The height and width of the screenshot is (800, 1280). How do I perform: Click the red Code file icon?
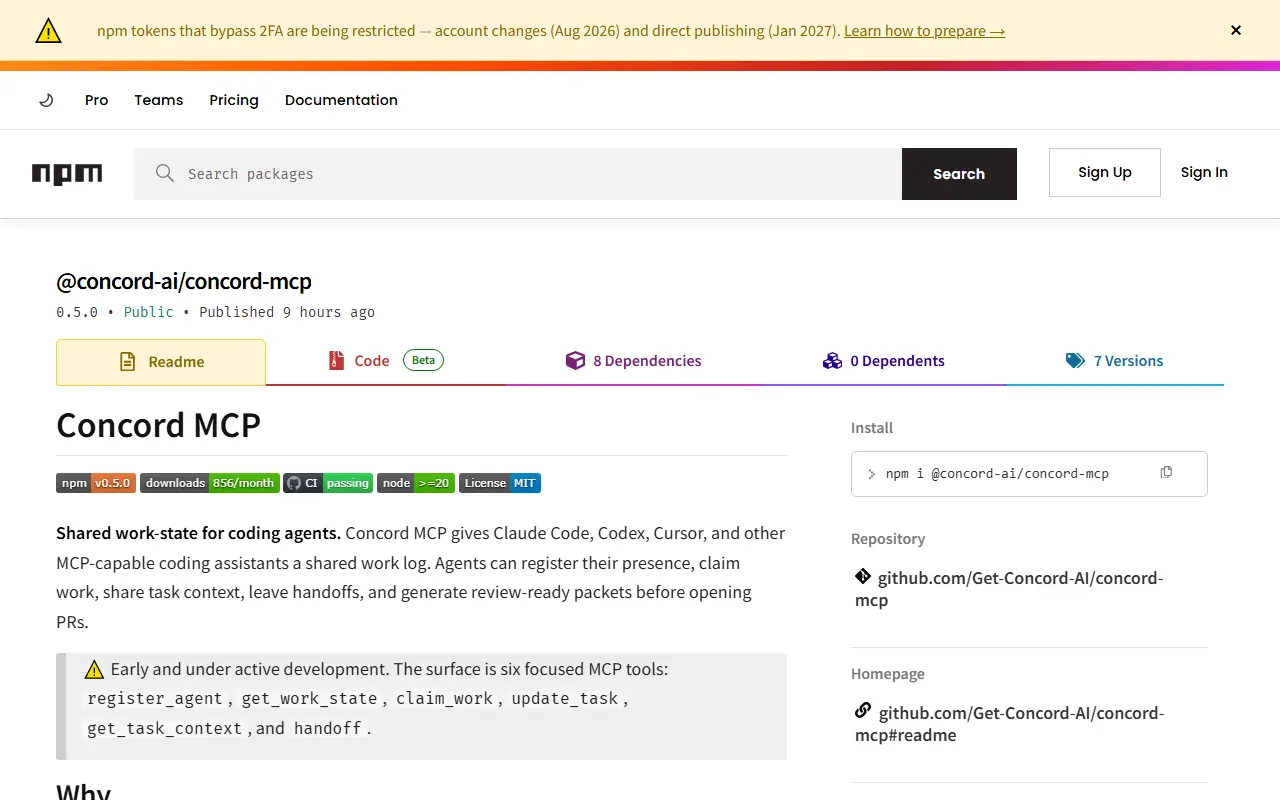tap(337, 361)
